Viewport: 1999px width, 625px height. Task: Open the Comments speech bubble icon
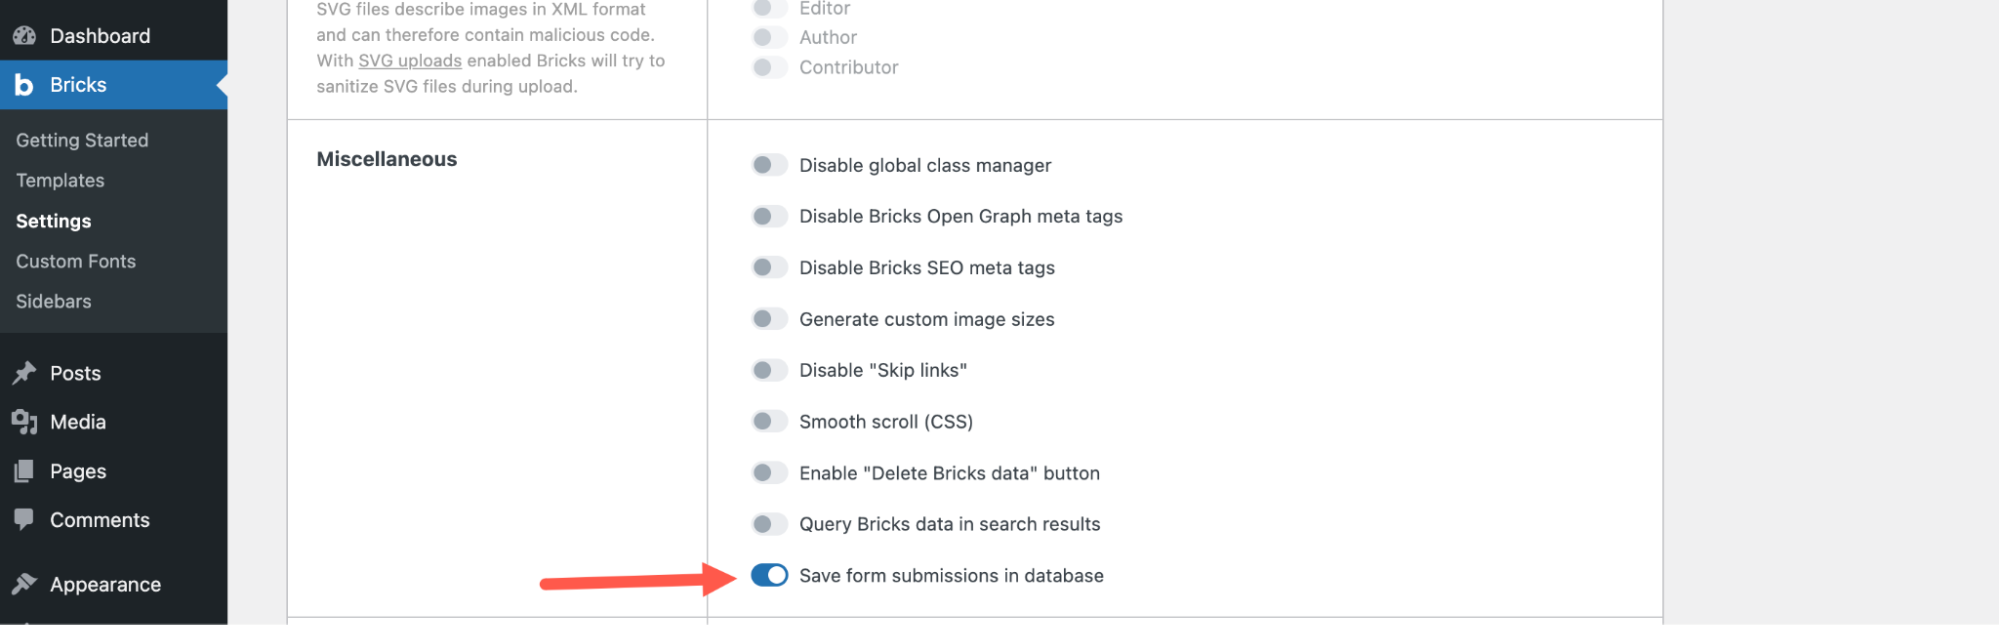[24, 519]
